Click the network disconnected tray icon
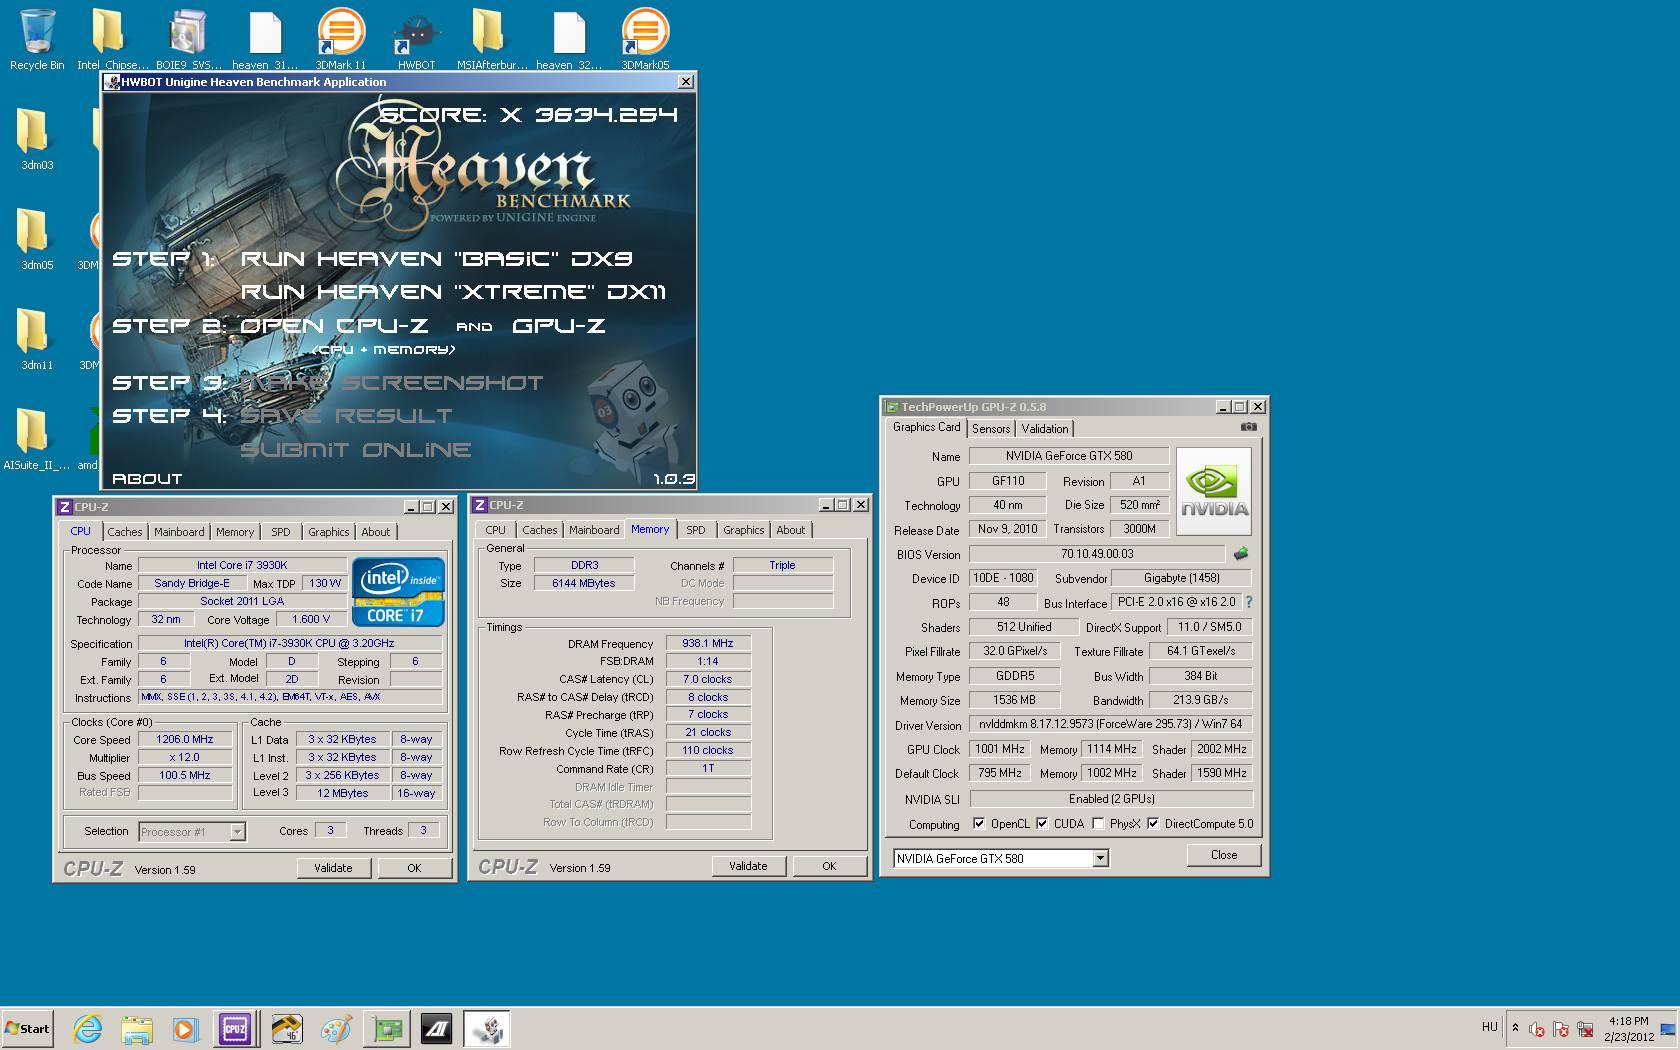Screen dimensions: 1680x1050 point(1585,1029)
